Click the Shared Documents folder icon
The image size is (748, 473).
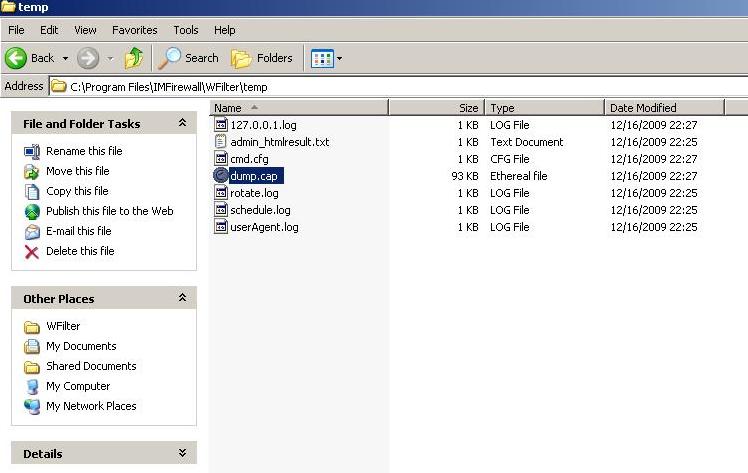point(32,367)
